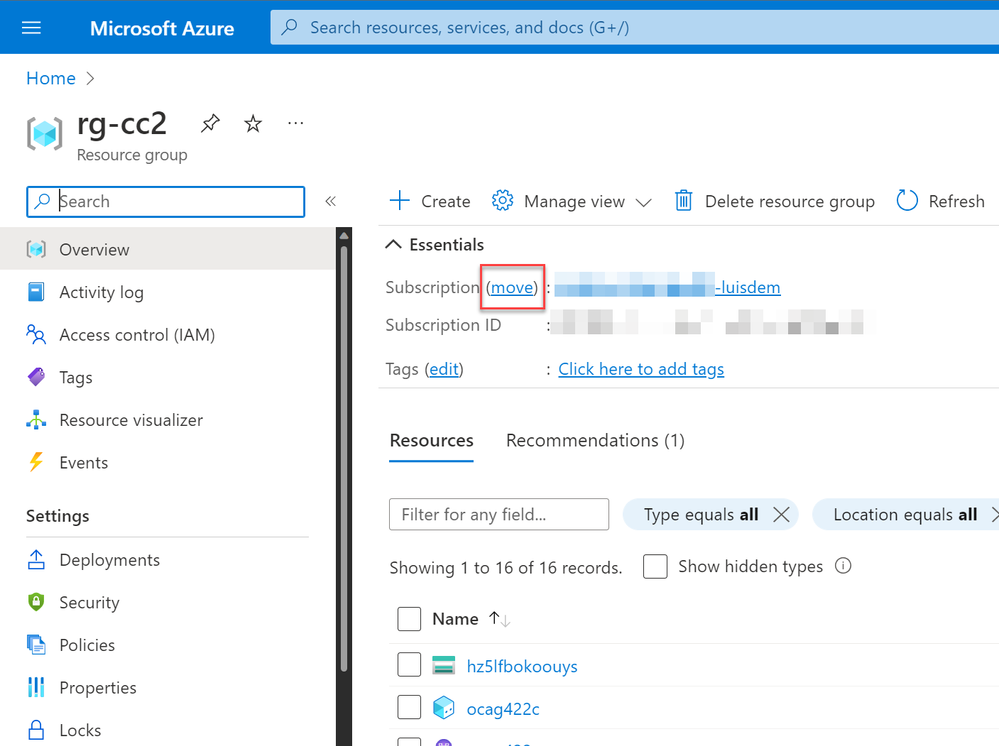Click the Microsoft Azure logo text
Image resolution: width=999 pixels, height=746 pixels.
pos(162,28)
